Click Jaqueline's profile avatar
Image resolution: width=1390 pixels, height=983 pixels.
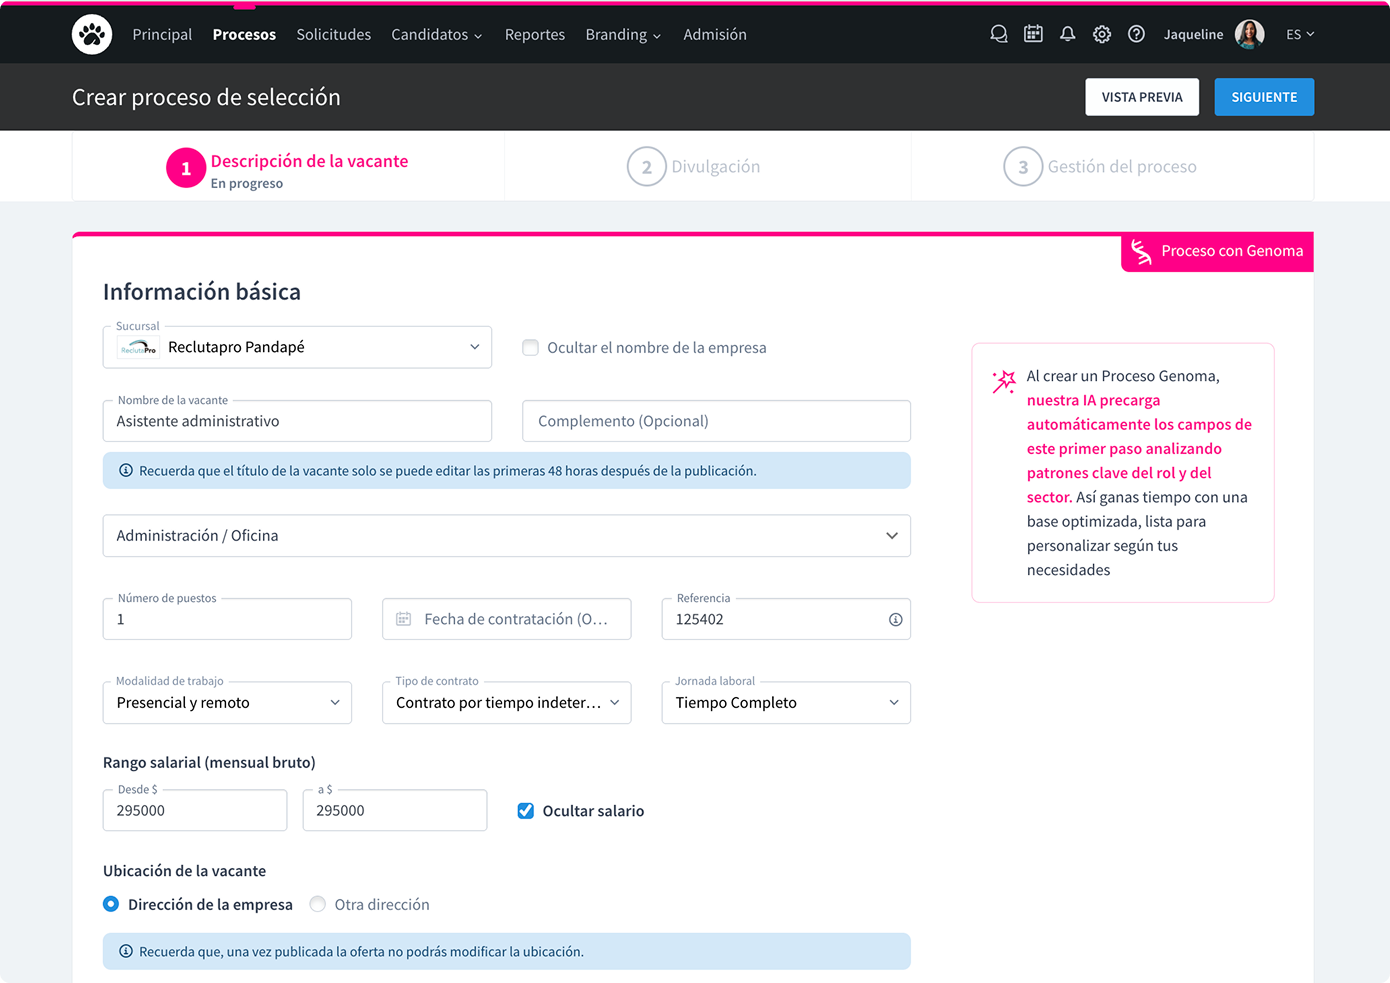tap(1249, 34)
